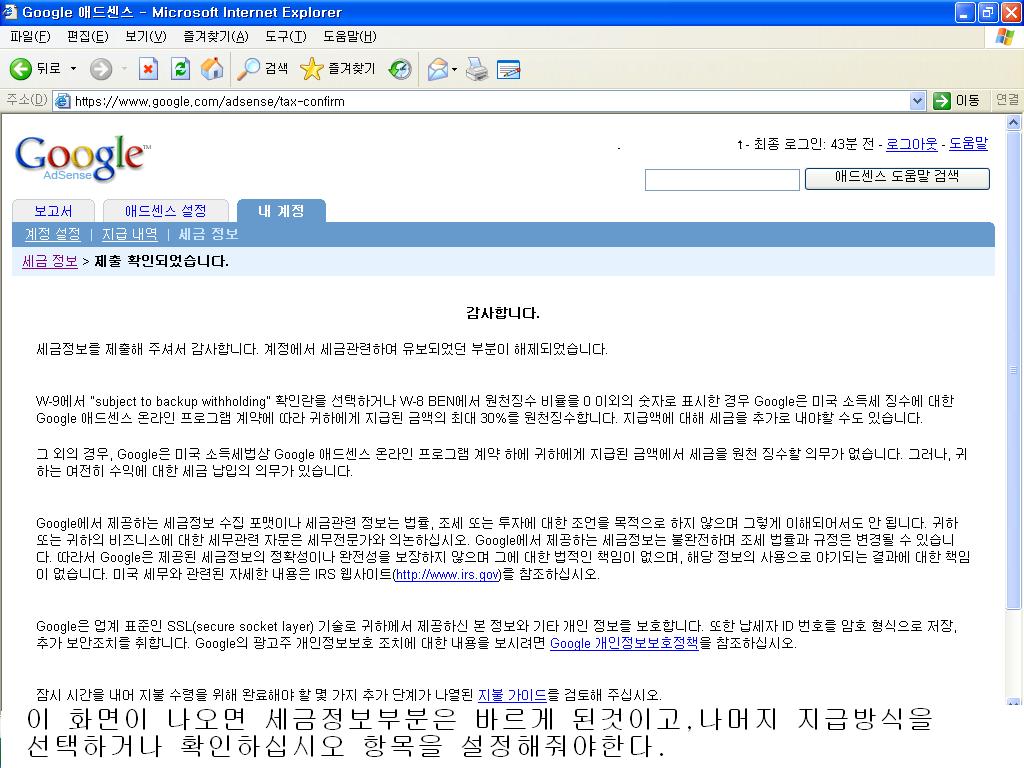Open the History clock icon

[400, 69]
